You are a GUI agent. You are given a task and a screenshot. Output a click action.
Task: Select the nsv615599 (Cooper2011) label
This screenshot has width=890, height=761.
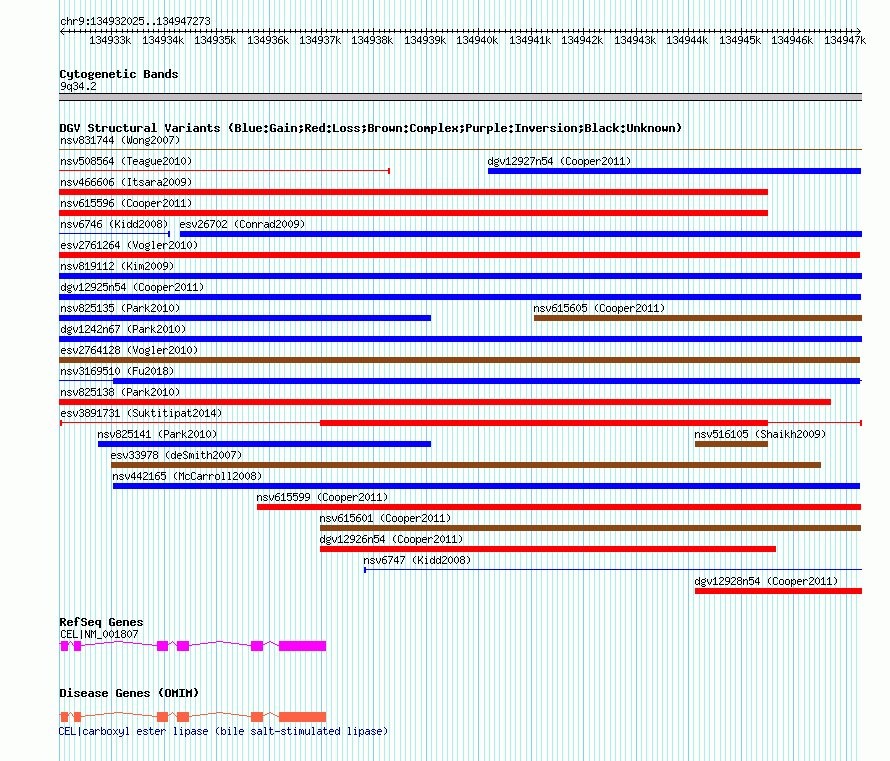pos(322,497)
